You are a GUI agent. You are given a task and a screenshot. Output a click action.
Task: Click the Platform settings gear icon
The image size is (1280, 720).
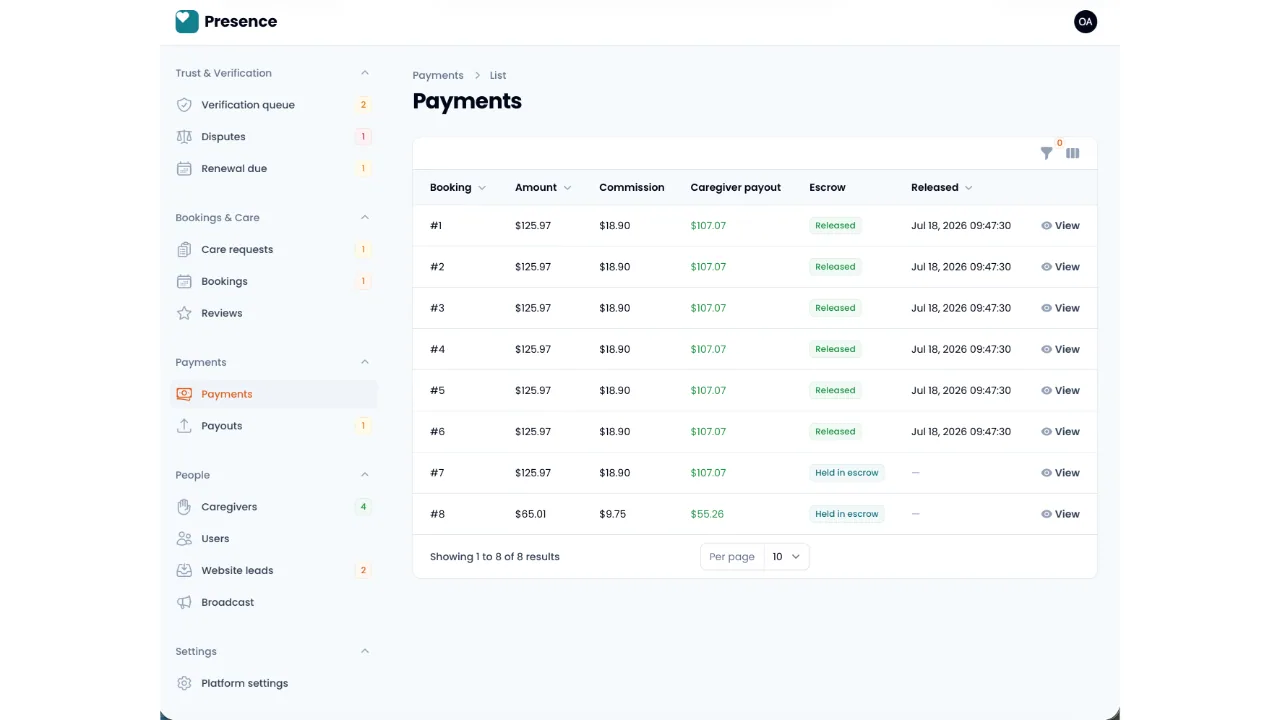click(184, 684)
